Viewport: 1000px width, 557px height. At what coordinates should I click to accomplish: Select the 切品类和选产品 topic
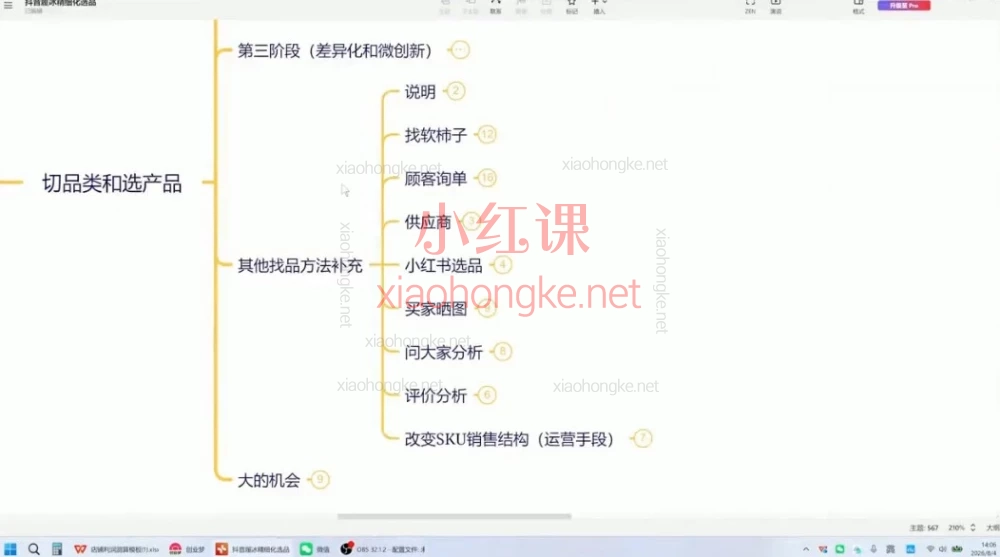[112, 184]
